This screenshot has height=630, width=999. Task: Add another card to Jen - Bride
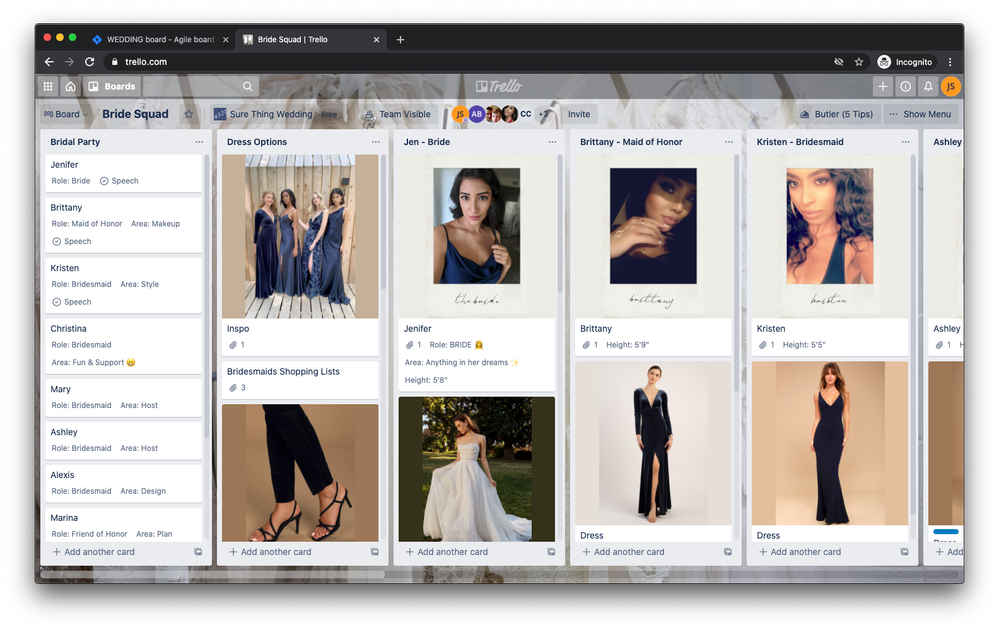click(x=447, y=552)
